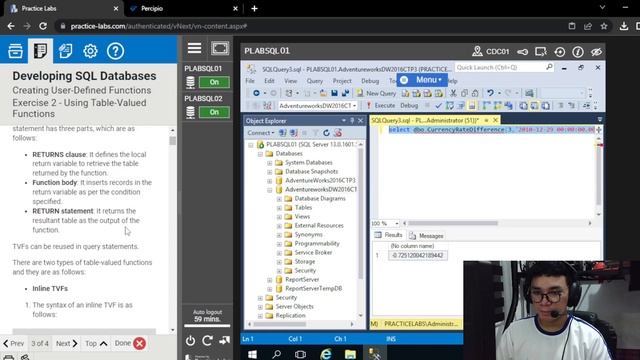Select the lab guide document icon
The width and height of the screenshot is (640, 360).
[x=40, y=51]
